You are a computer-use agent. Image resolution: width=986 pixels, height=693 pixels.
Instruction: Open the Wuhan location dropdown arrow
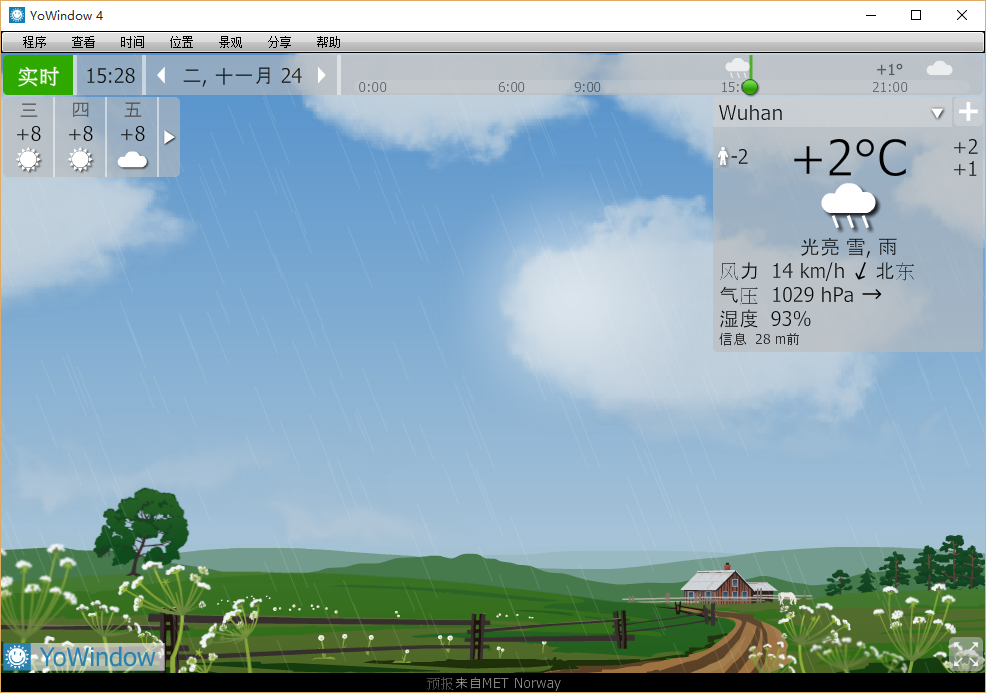pos(937,113)
